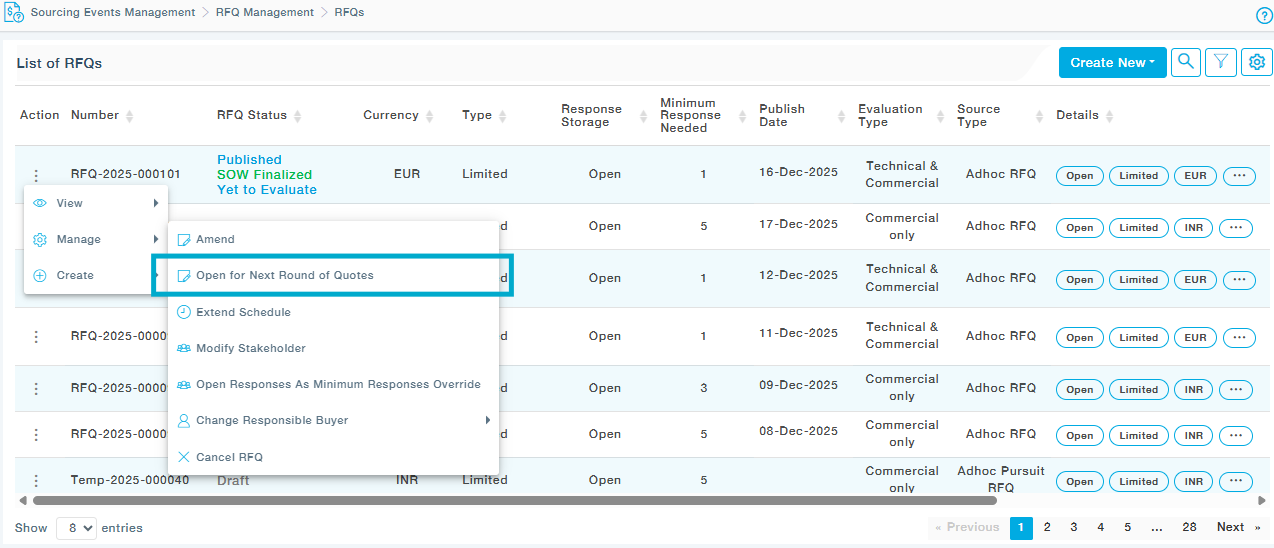1274x548 pixels.
Task: Sort by the Publish Date column
Action: click(x=843, y=116)
